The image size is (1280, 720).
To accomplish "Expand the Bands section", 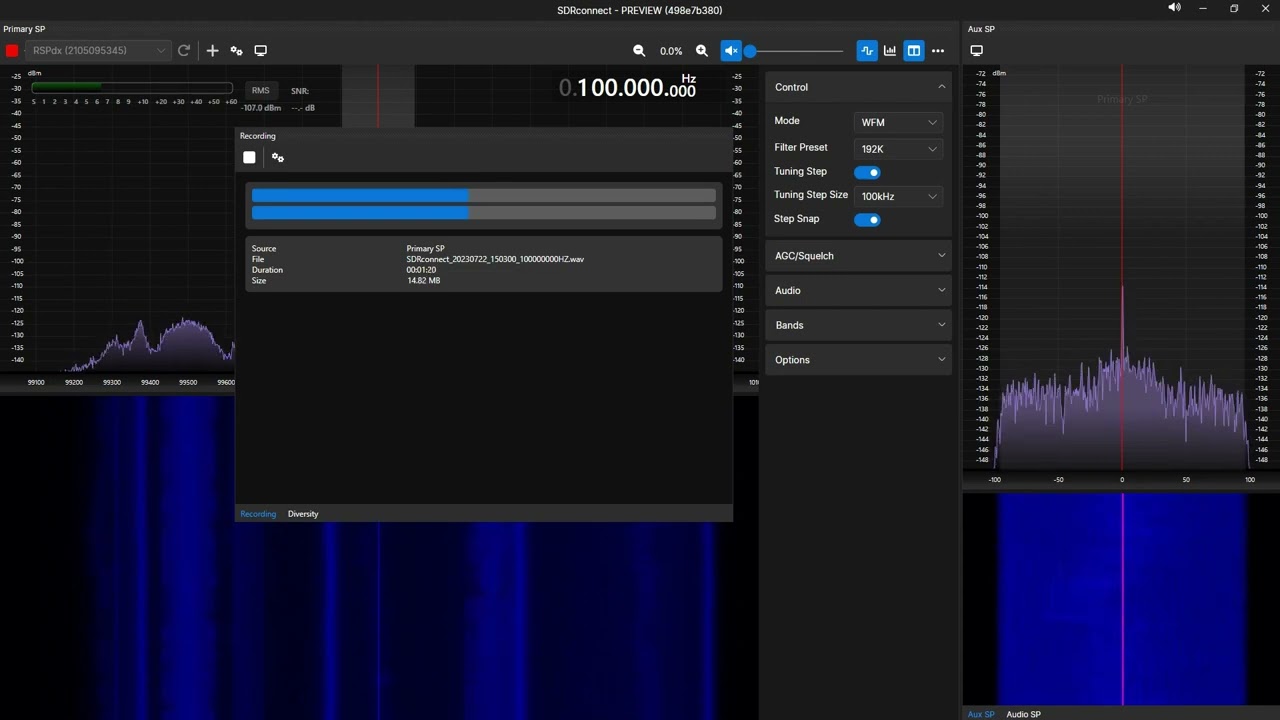I will click(858, 325).
